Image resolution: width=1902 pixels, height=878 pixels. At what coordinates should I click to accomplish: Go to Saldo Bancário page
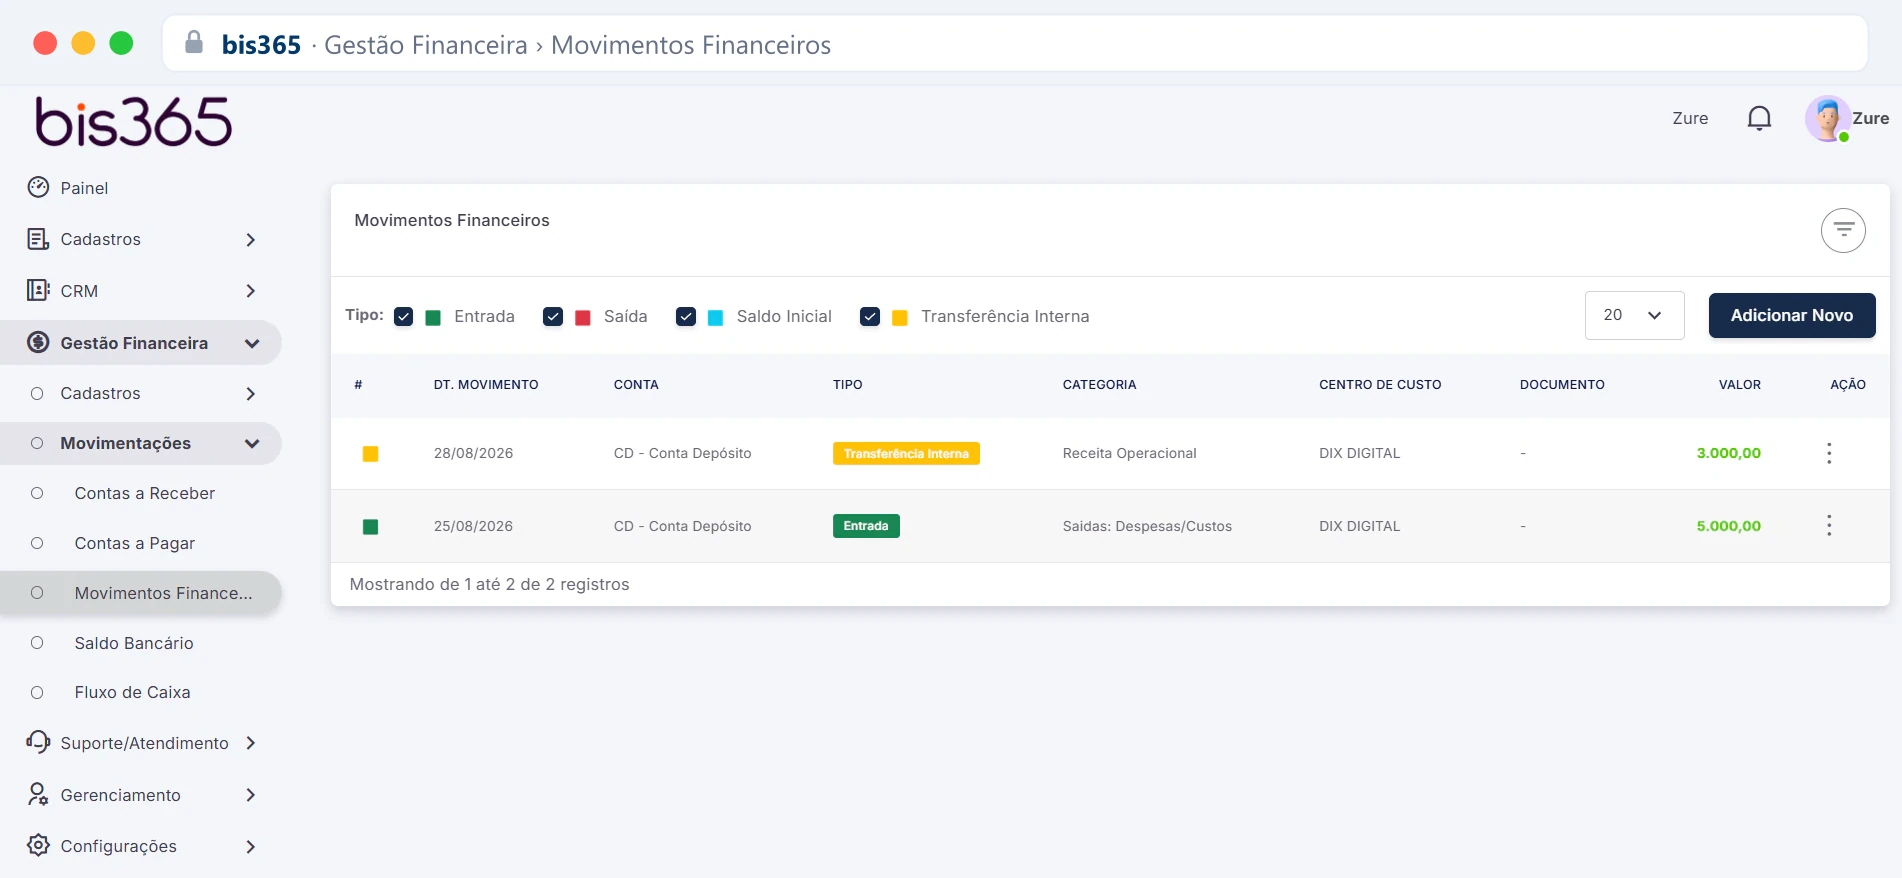[x=133, y=643]
